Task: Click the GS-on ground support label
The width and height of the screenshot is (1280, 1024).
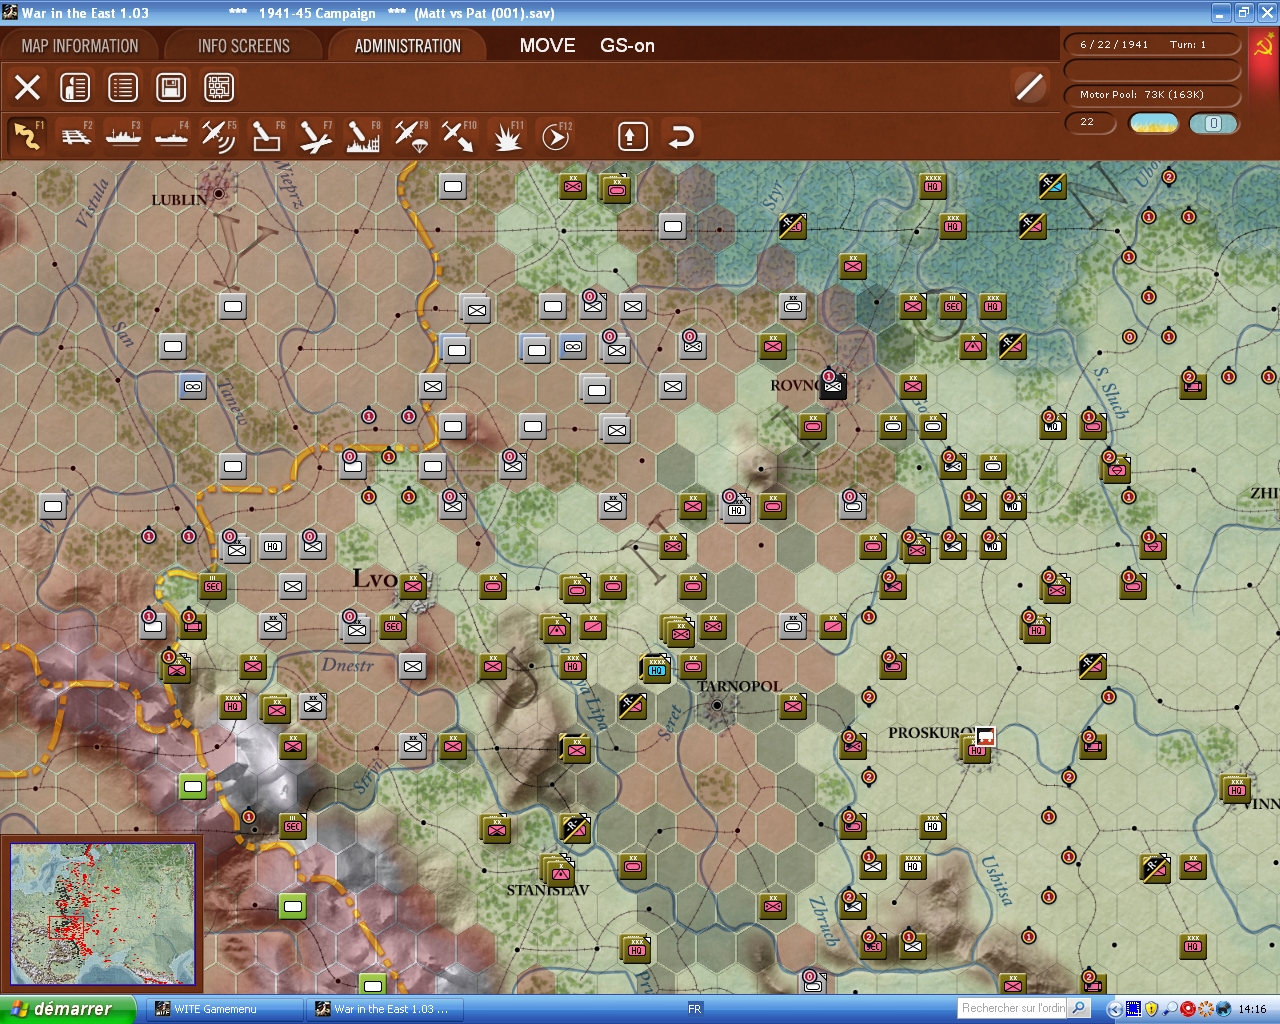Action: [x=627, y=46]
